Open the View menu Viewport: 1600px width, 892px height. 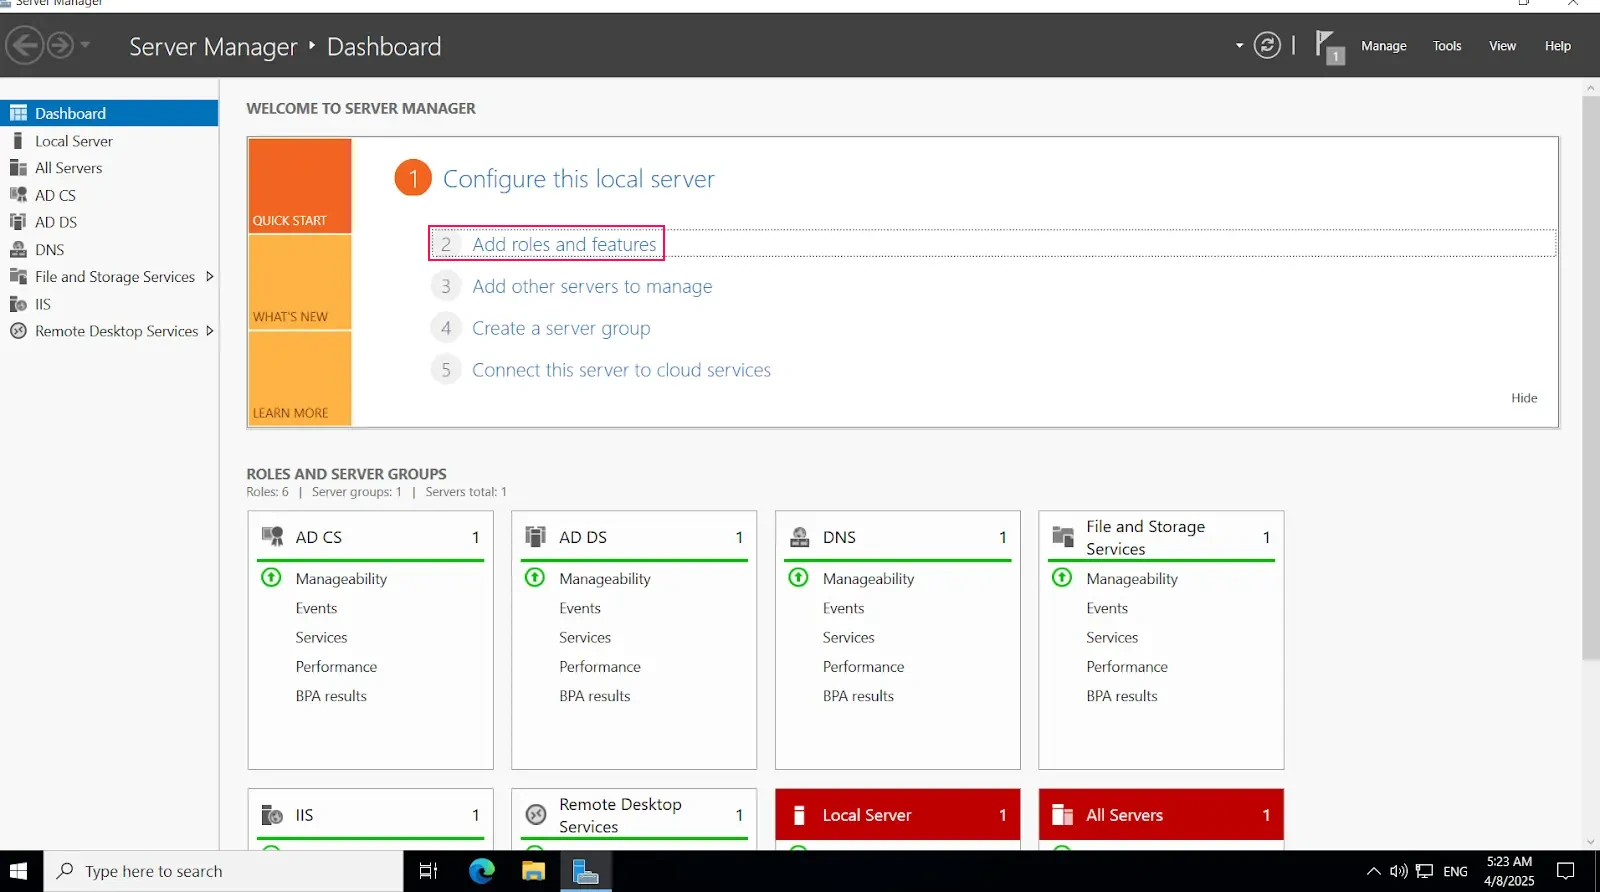1502,46
